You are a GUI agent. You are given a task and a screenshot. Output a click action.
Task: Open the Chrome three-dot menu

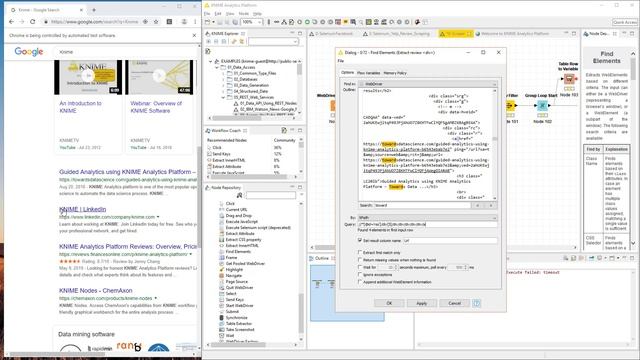[x=195, y=22]
